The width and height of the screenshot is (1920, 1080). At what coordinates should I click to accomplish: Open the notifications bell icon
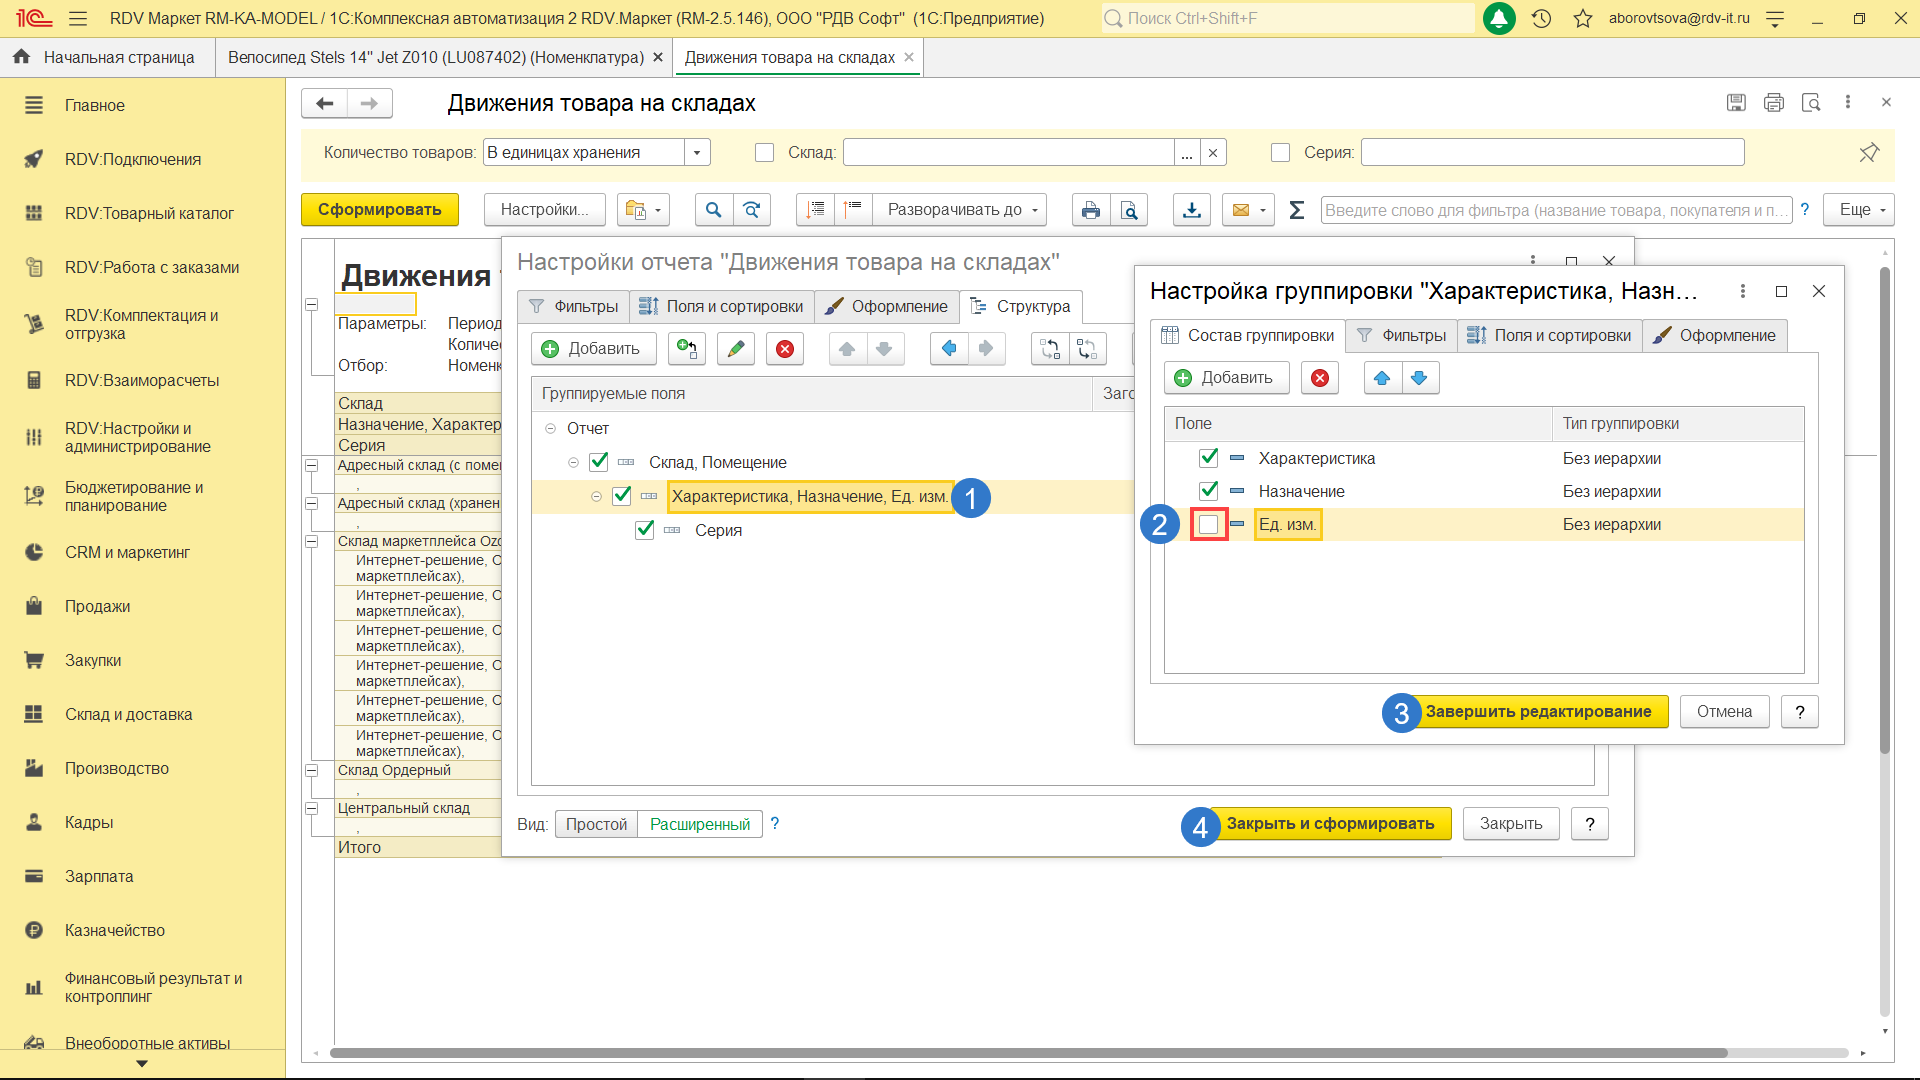[1498, 18]
